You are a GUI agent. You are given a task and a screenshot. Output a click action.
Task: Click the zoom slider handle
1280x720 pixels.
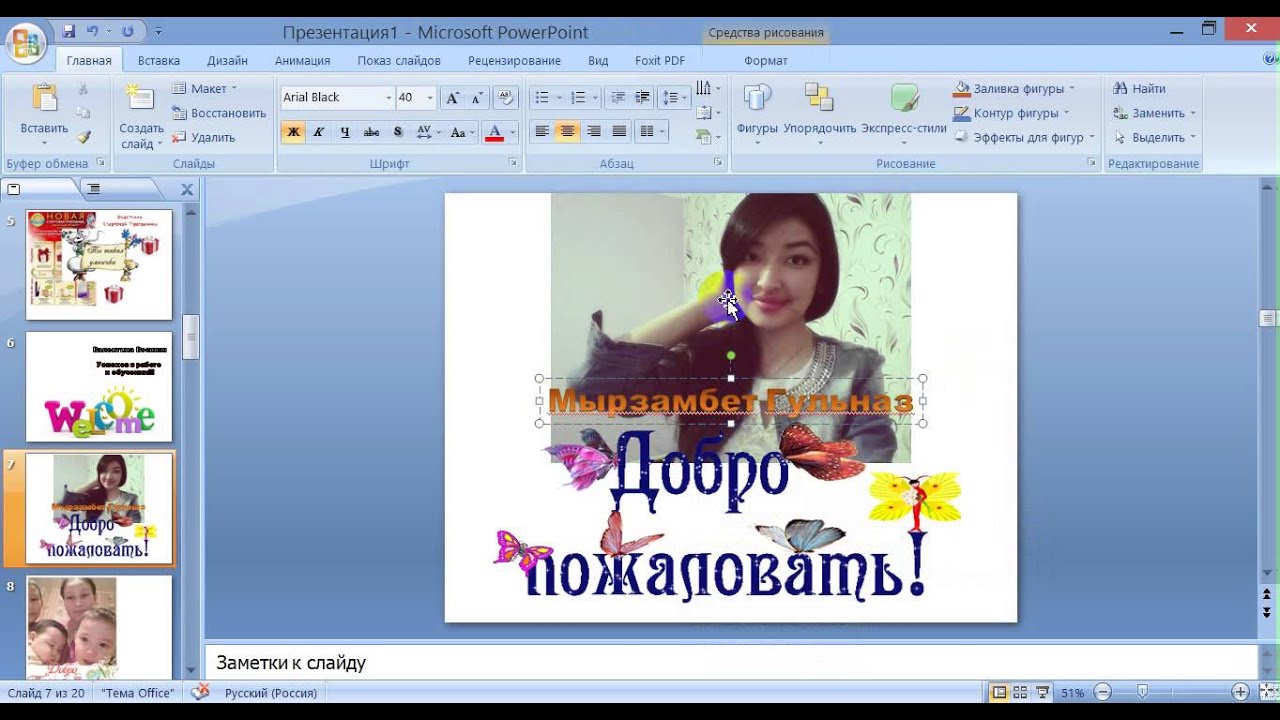(1142, 692)
